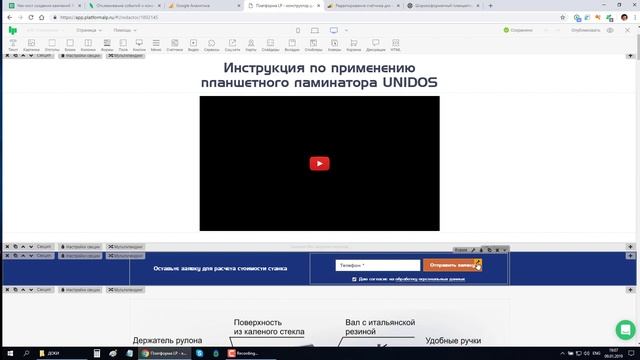
Task: Expand the device preview dropdown arrow
Action: (346, 30)
